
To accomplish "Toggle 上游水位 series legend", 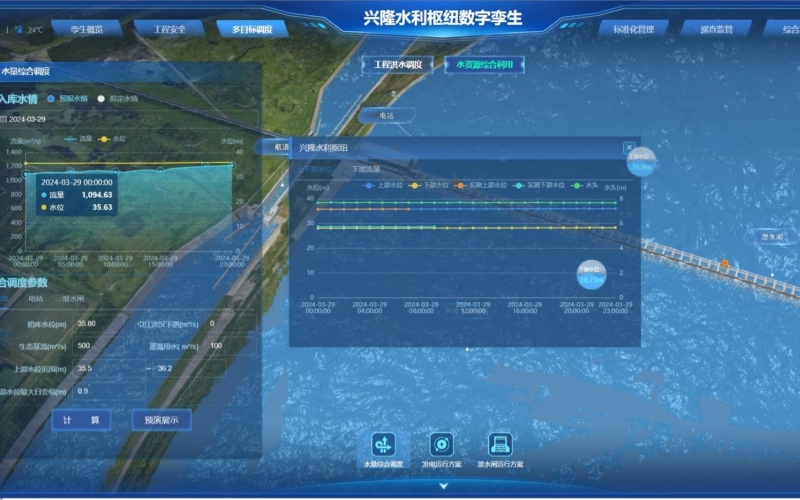I will [382, 185].
